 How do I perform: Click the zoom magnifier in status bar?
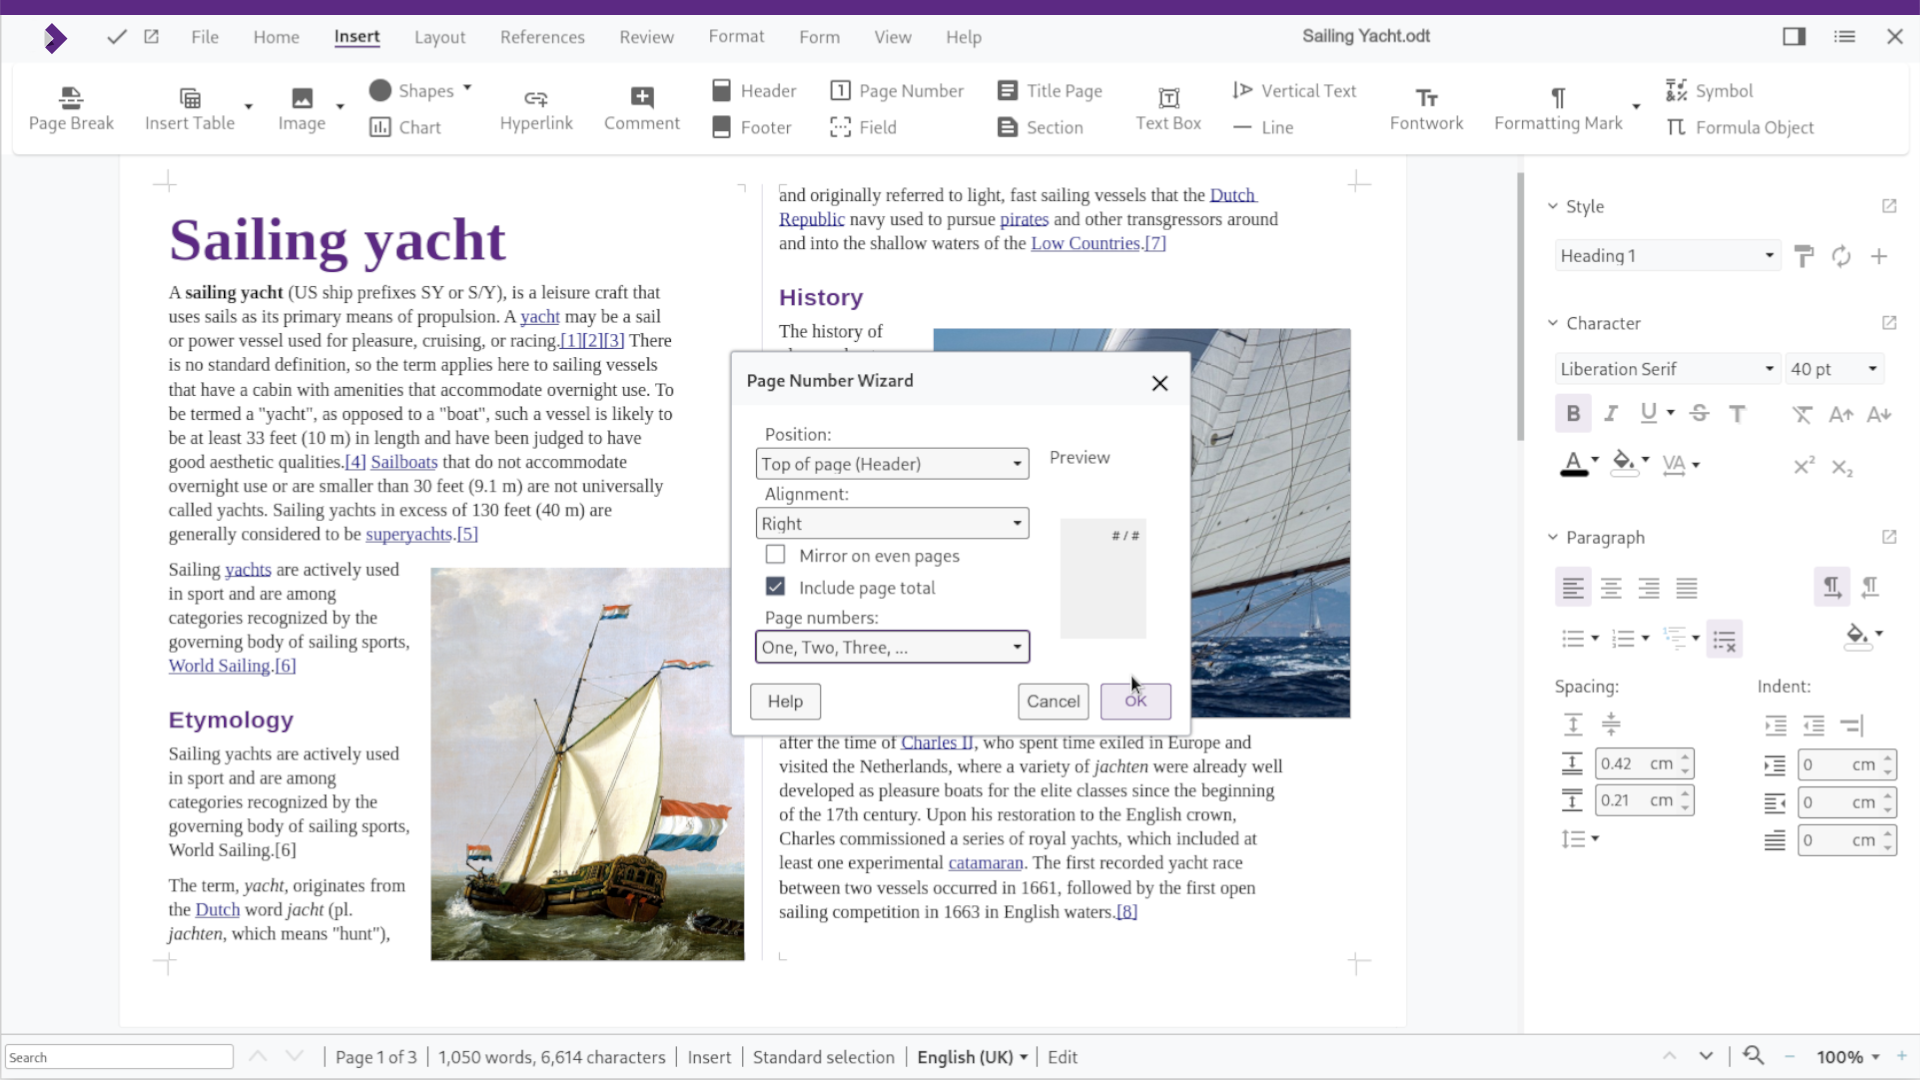coord(1753,1056)
